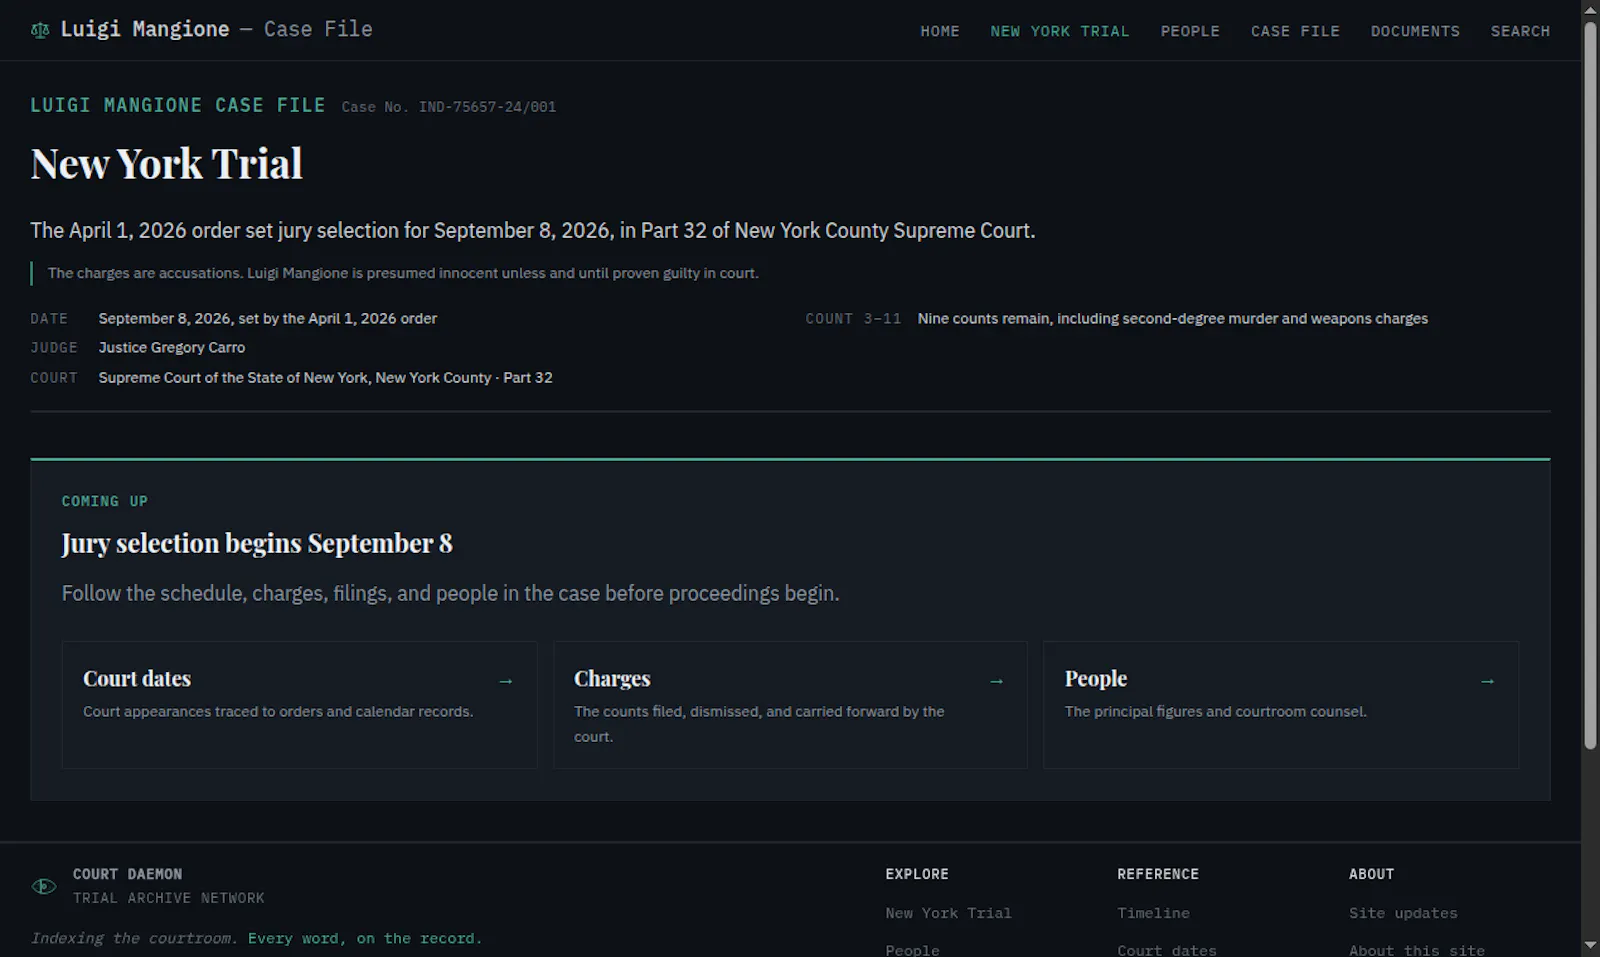Open Case File in top navigation
1600x957 pixels.
[1295, 31]
